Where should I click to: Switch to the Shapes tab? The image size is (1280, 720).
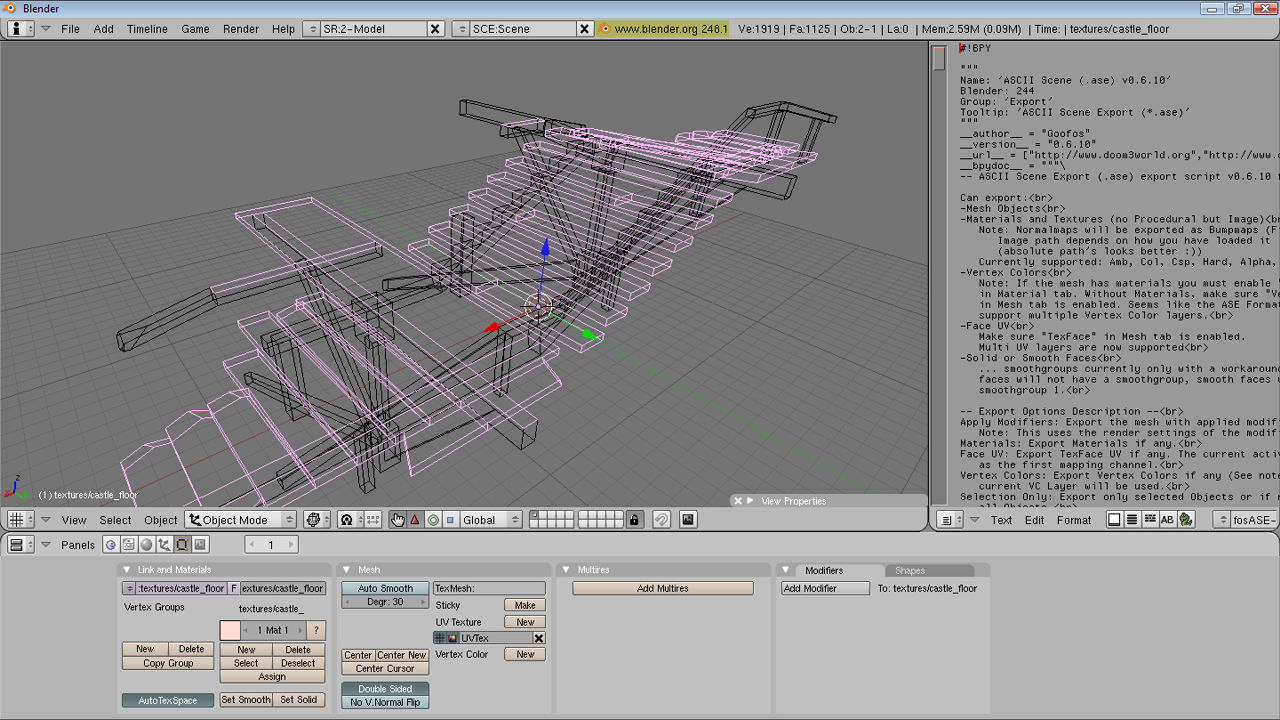pos(909,570)
